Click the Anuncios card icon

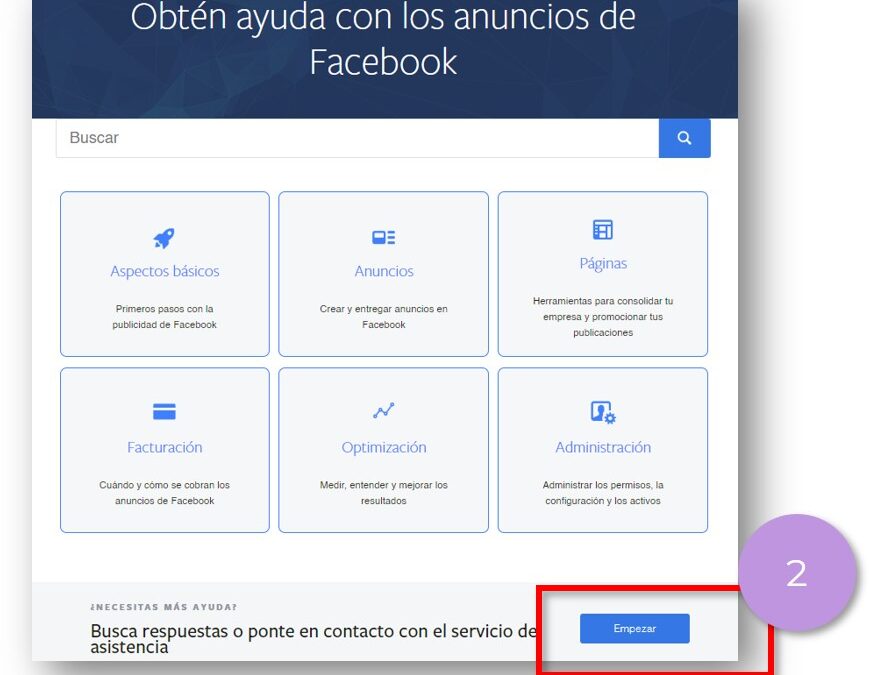tap(384, 238)
